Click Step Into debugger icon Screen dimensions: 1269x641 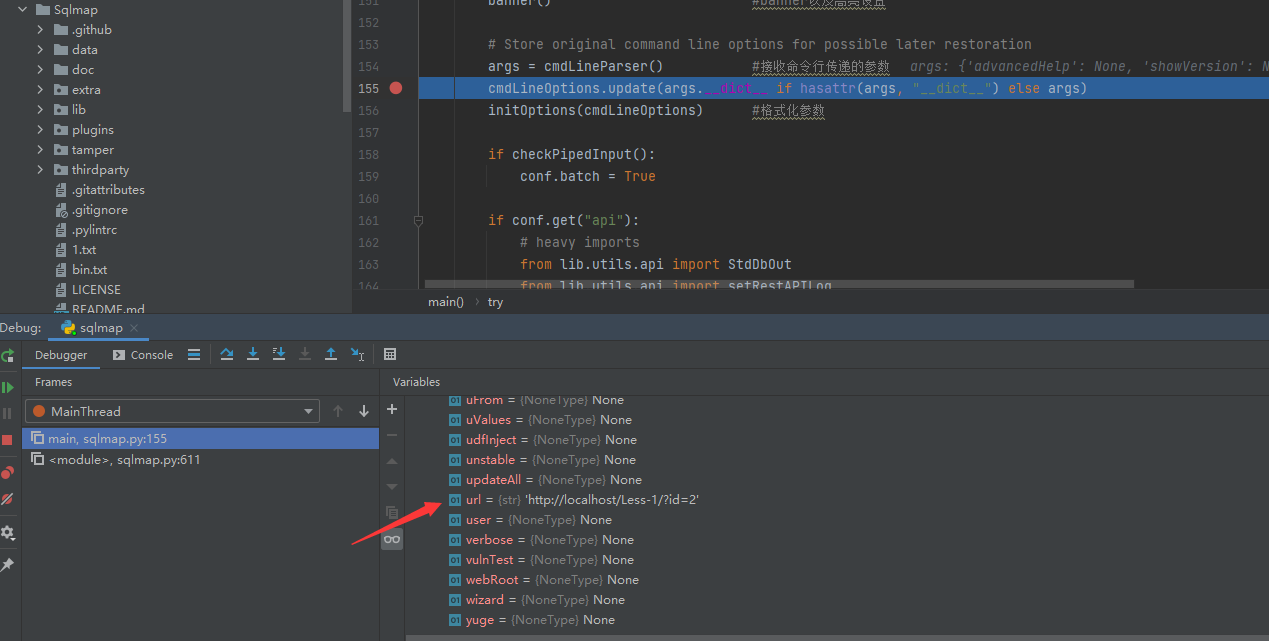(253, 354)
